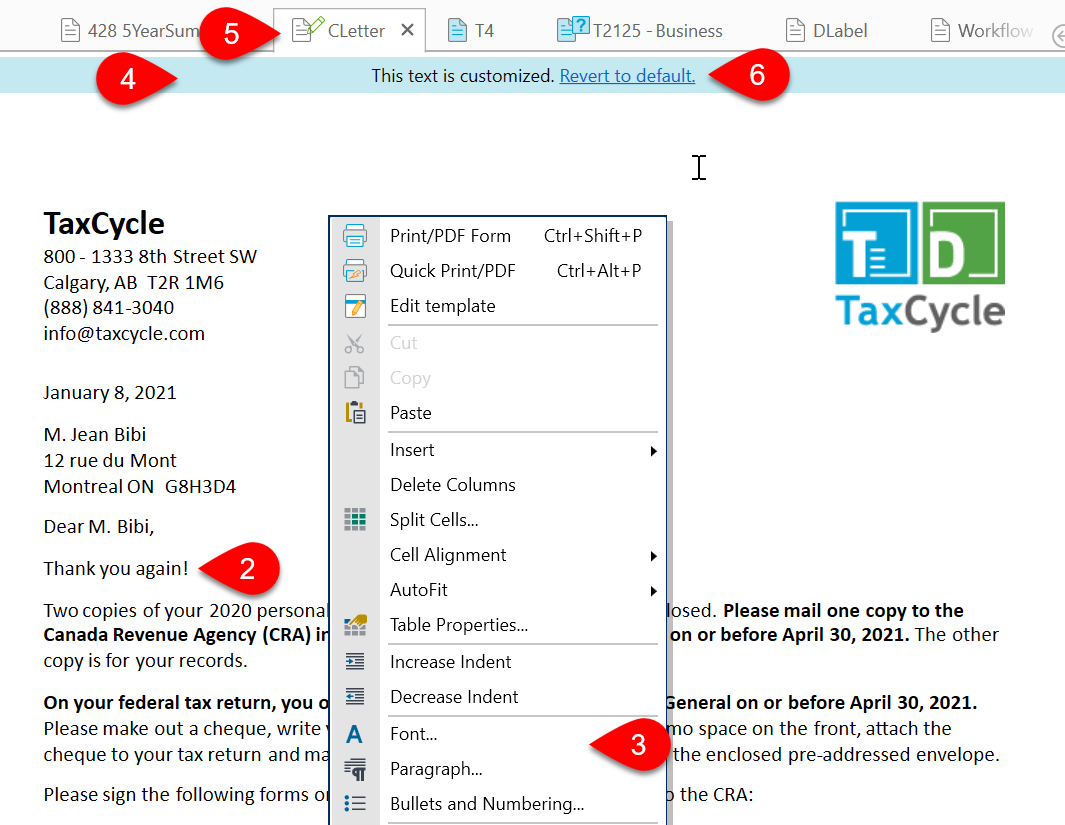
Task: Click the TaxCycle logo image
Action: [x=920, y=265]
